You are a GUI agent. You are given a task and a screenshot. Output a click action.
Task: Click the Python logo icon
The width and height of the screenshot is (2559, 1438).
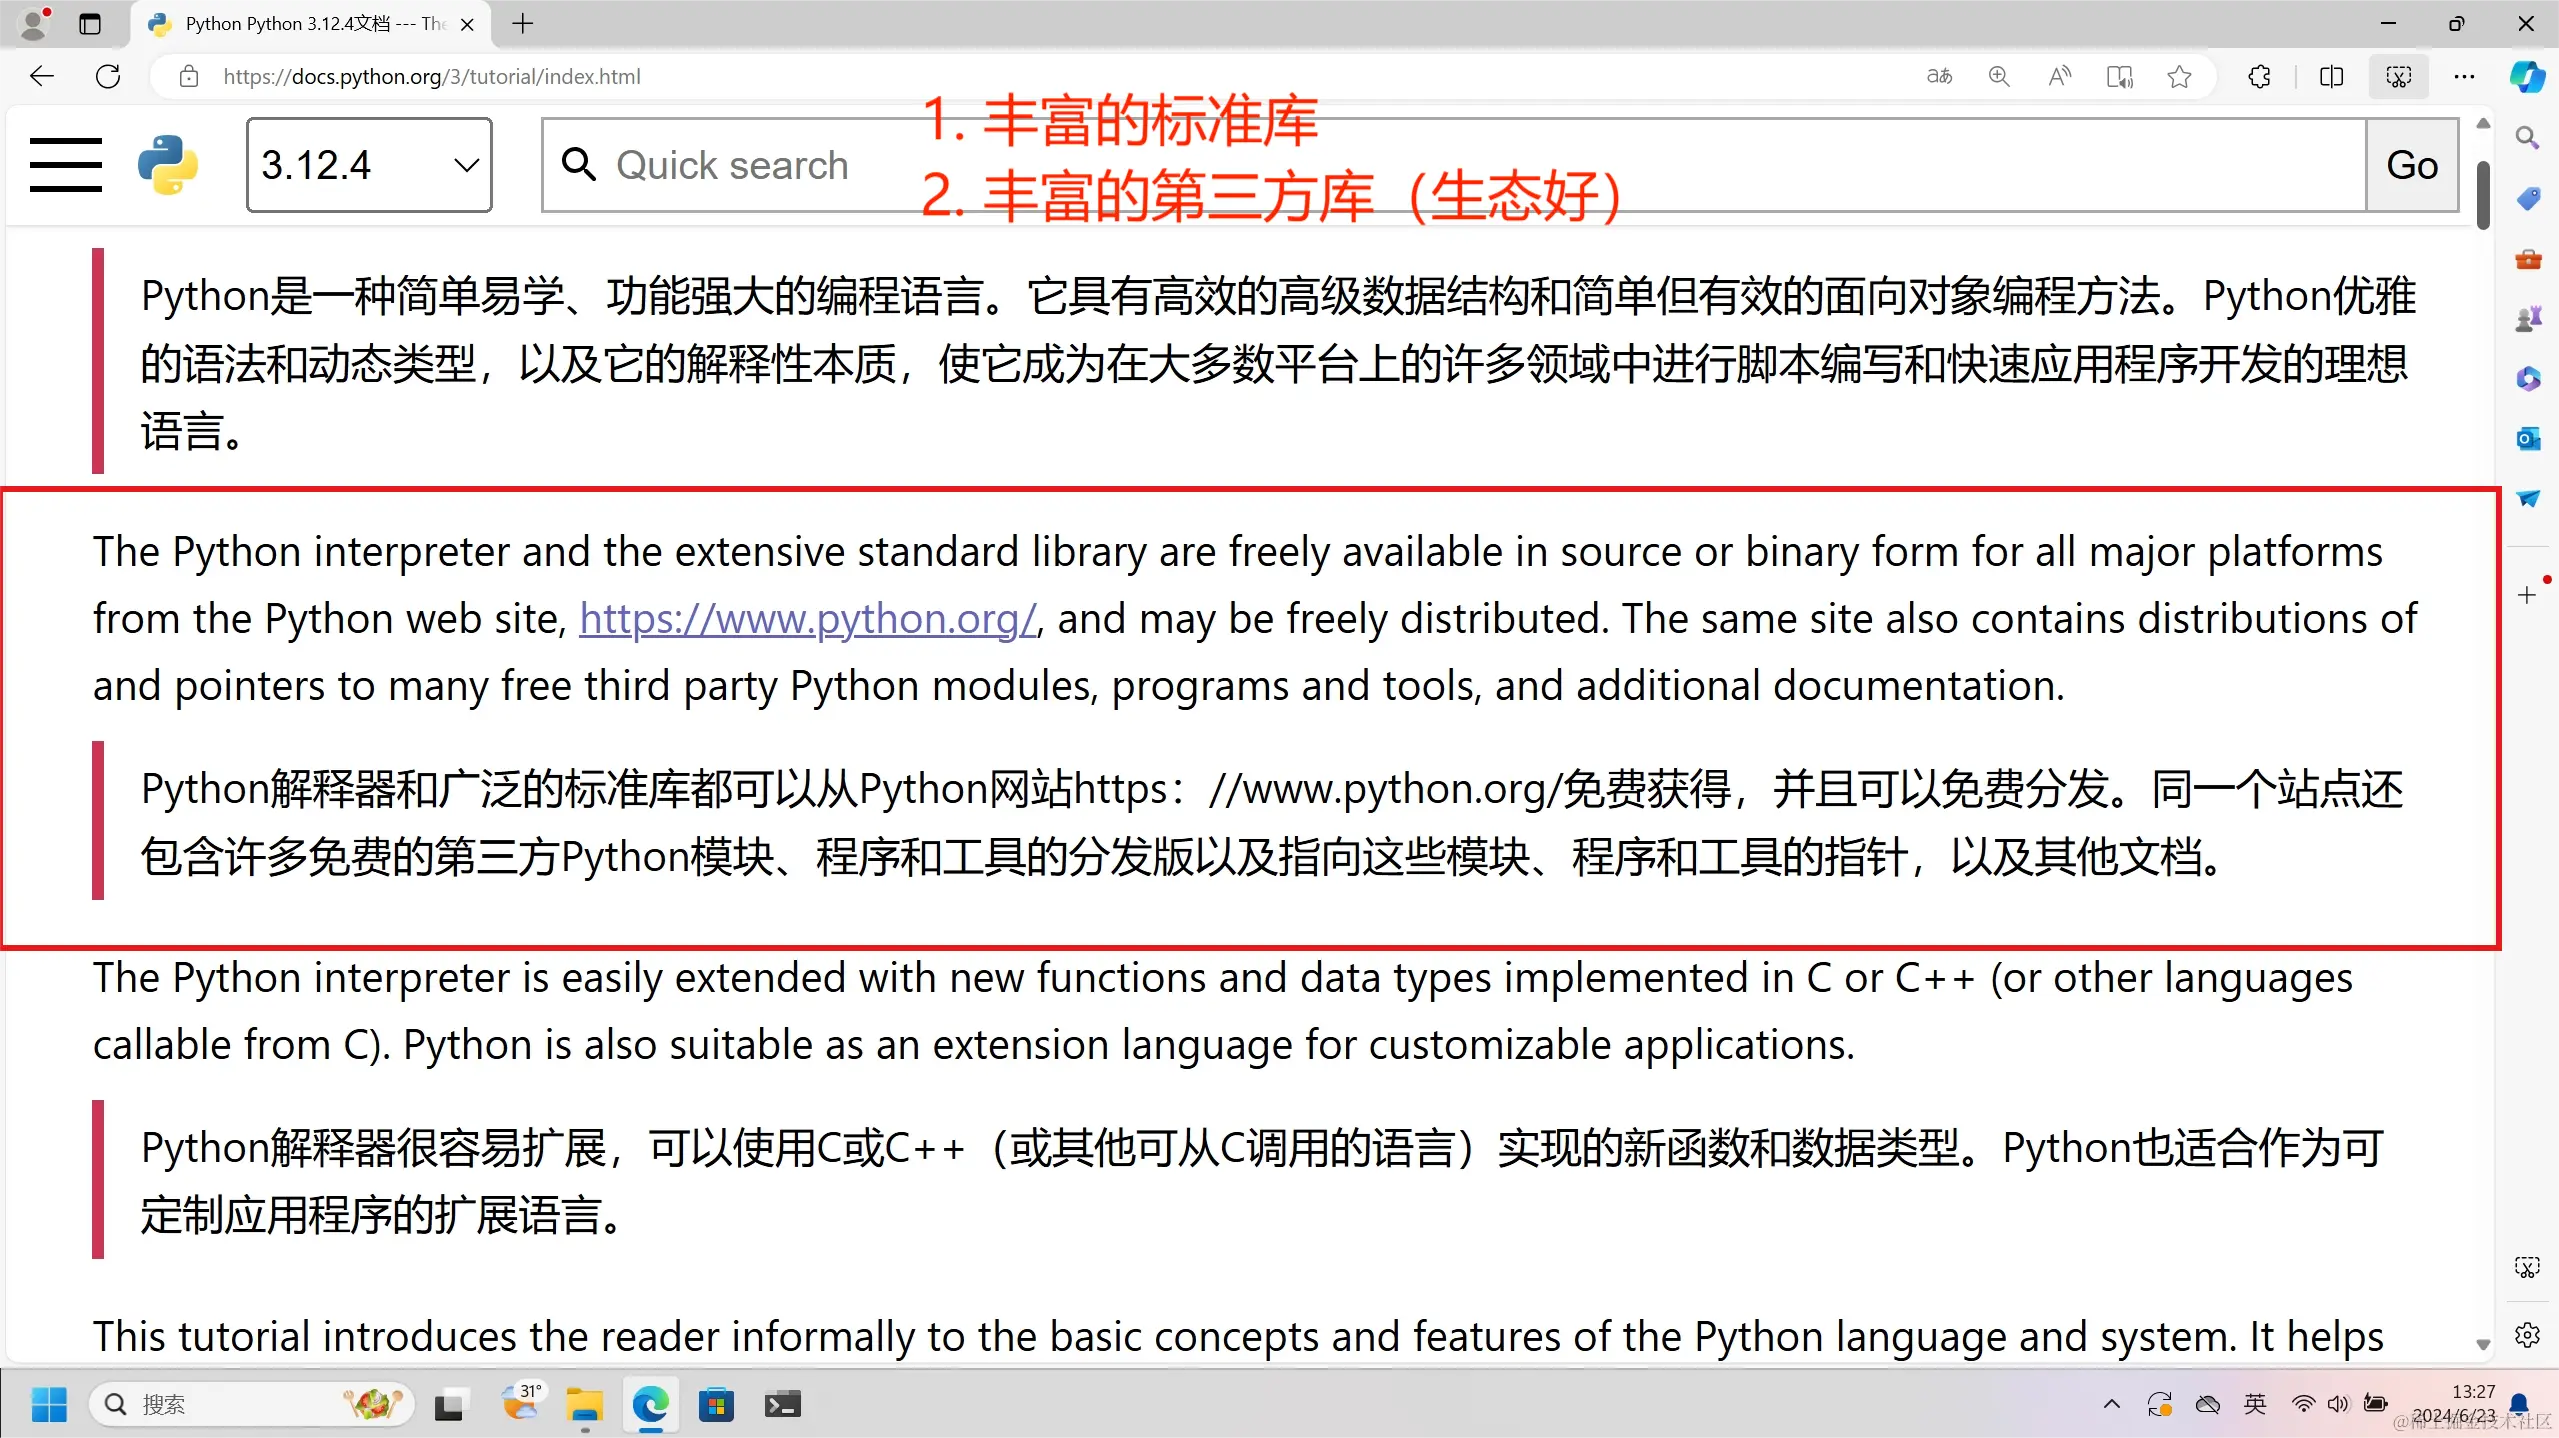(167, 165)
